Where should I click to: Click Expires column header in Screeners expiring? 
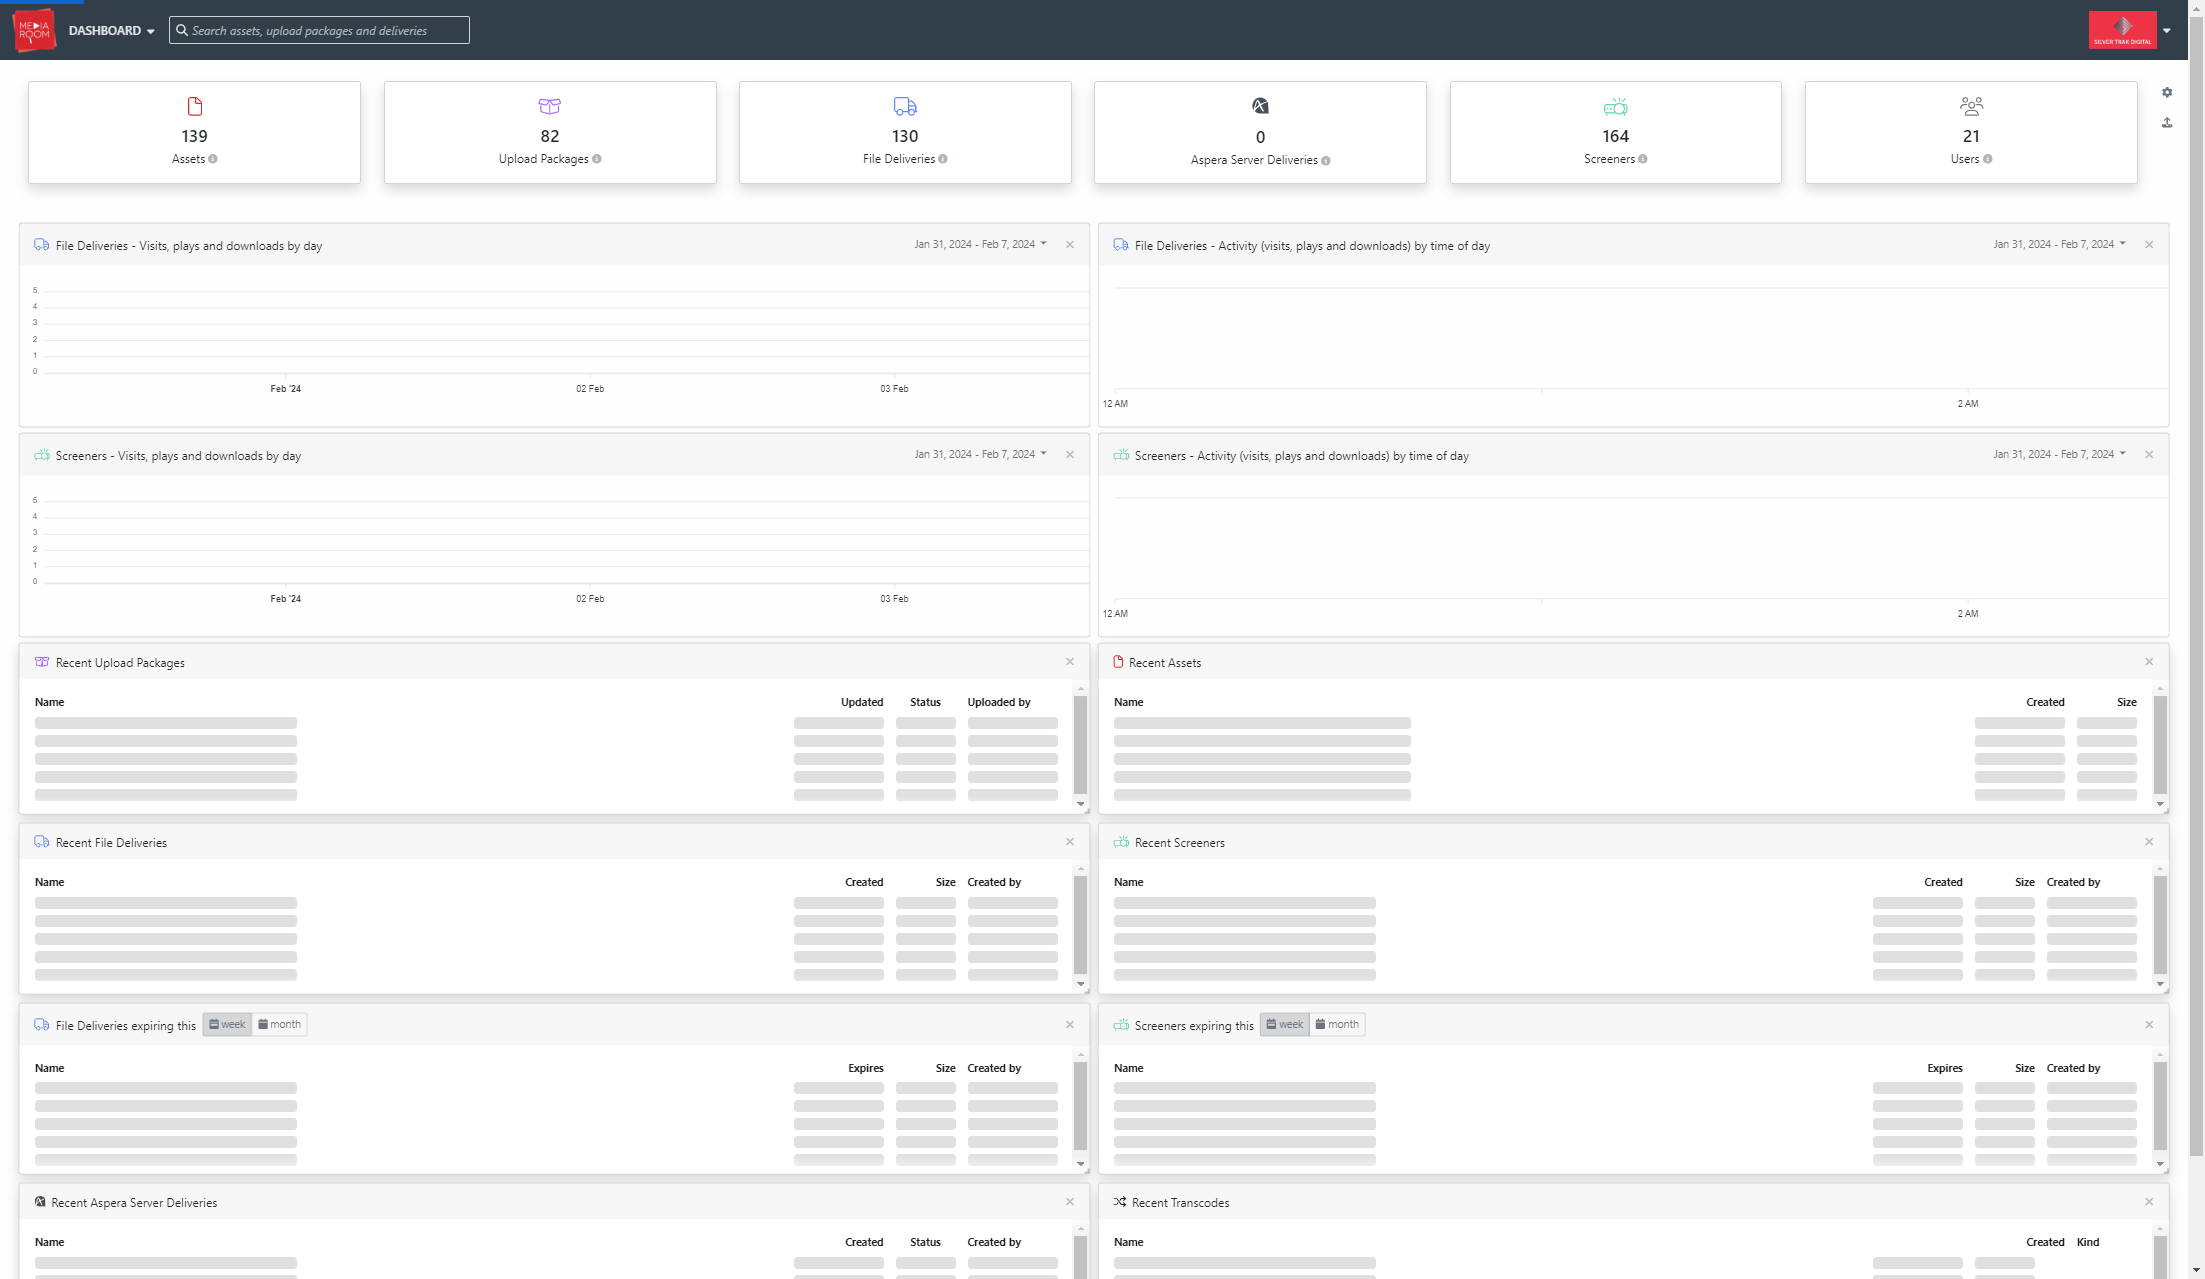1945,1068
